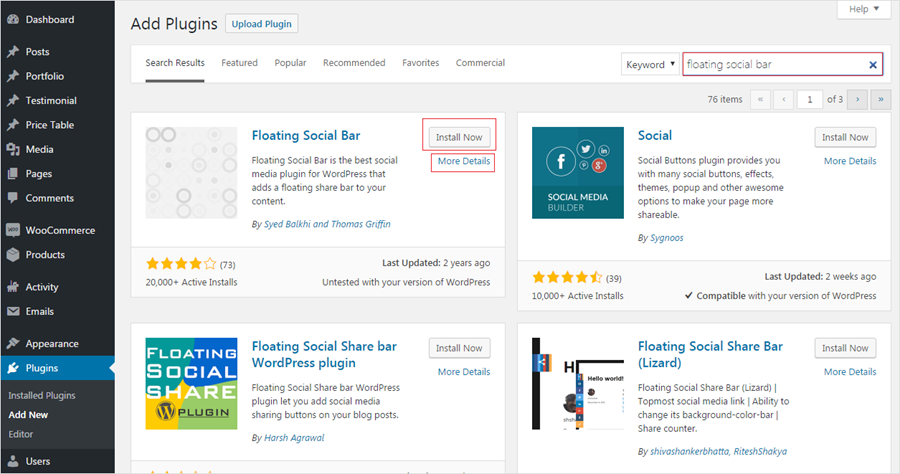Go to the next results page arrow
Screen dimensions: 900x474
858,99
